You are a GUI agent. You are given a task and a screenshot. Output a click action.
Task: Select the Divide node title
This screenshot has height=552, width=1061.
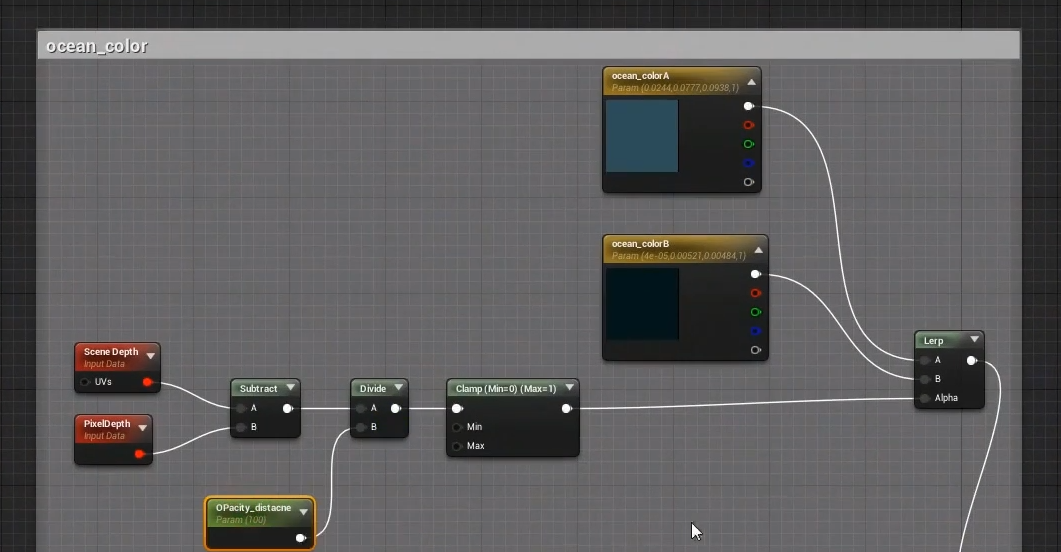(373, 388)
